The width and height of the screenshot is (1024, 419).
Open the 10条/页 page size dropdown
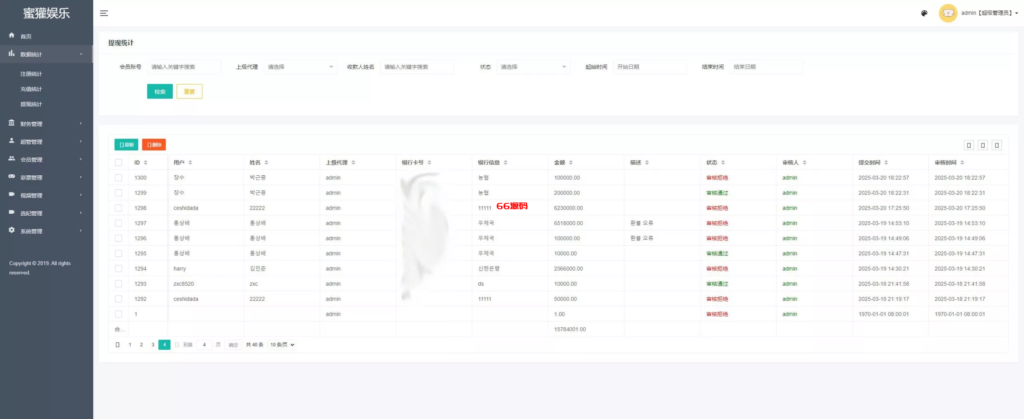[x=282, y=345]
